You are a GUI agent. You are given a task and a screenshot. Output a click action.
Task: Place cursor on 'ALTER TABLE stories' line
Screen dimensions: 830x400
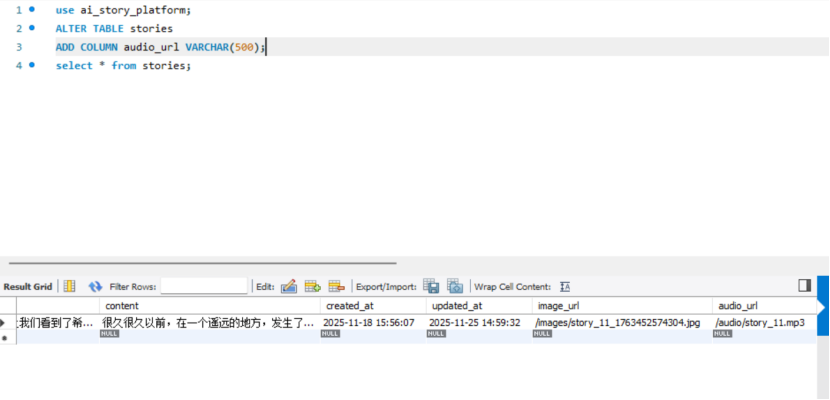[114, 29]
